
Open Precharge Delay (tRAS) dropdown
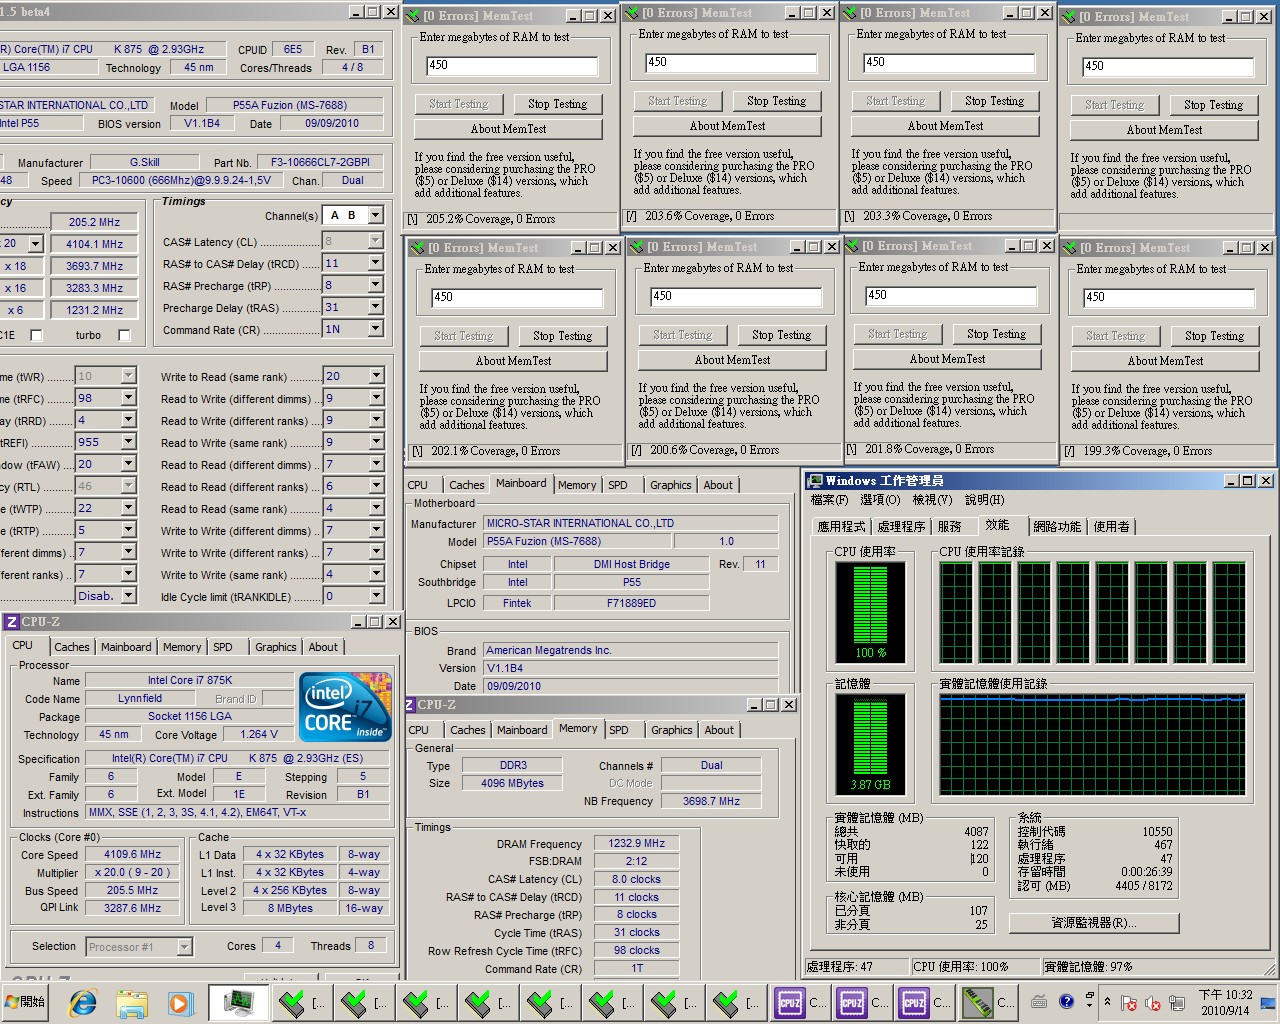[376, 307]
